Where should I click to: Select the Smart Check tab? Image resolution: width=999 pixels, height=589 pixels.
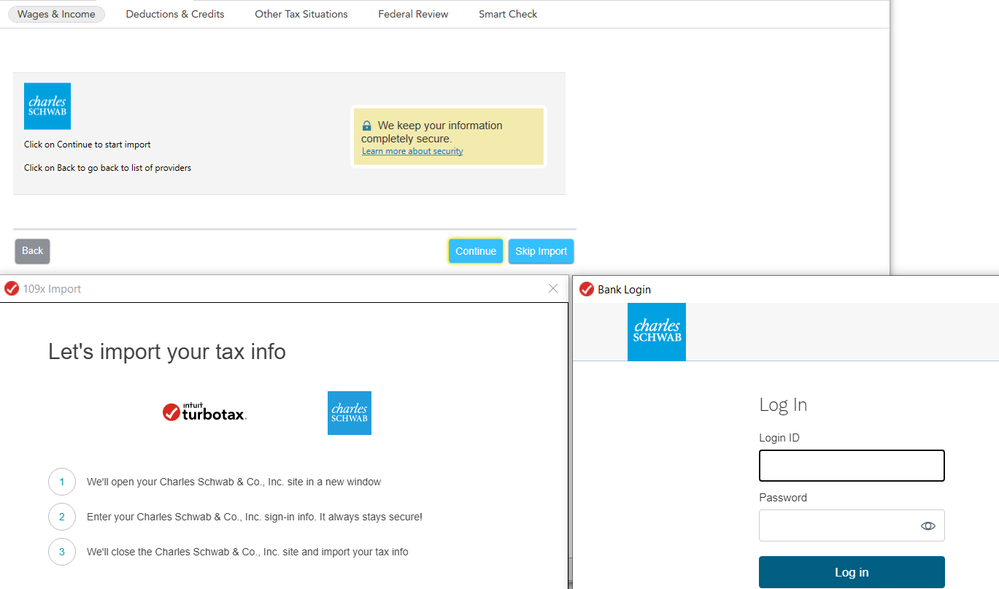[x=508, y=14]
